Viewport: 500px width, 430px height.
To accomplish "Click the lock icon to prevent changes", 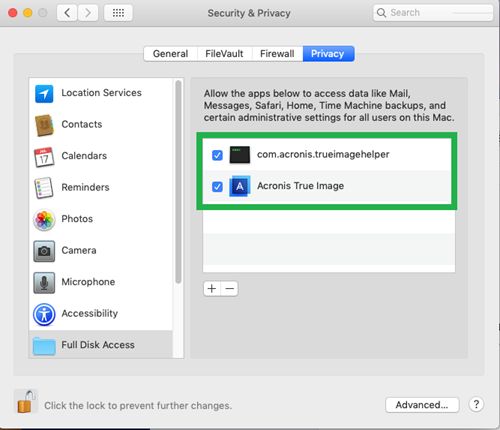I will [26, 401].
